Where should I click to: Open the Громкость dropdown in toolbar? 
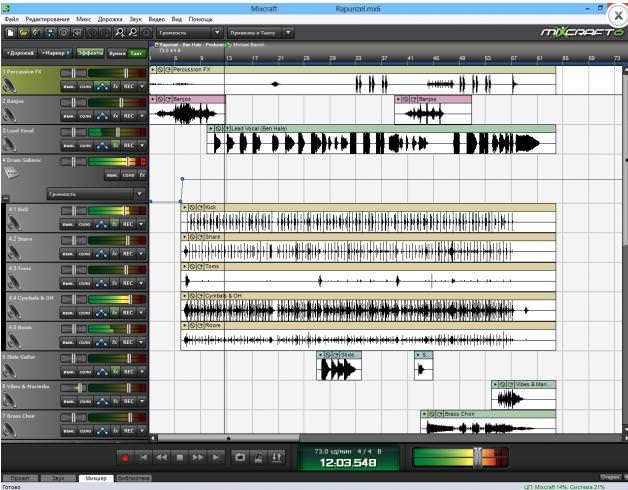click(x=189, y=33)
